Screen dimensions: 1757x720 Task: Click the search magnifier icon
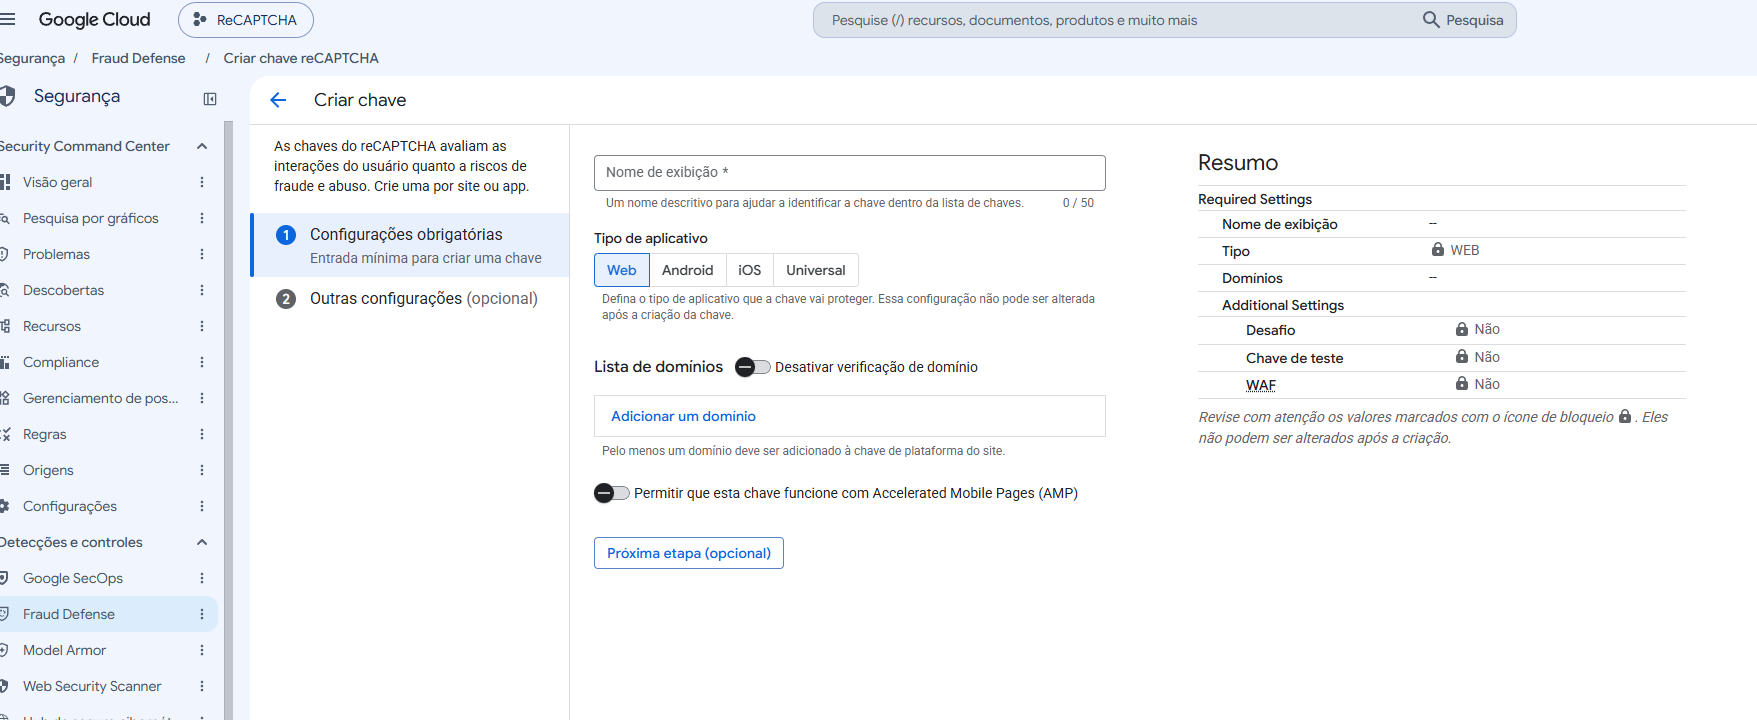(1431, 20)
